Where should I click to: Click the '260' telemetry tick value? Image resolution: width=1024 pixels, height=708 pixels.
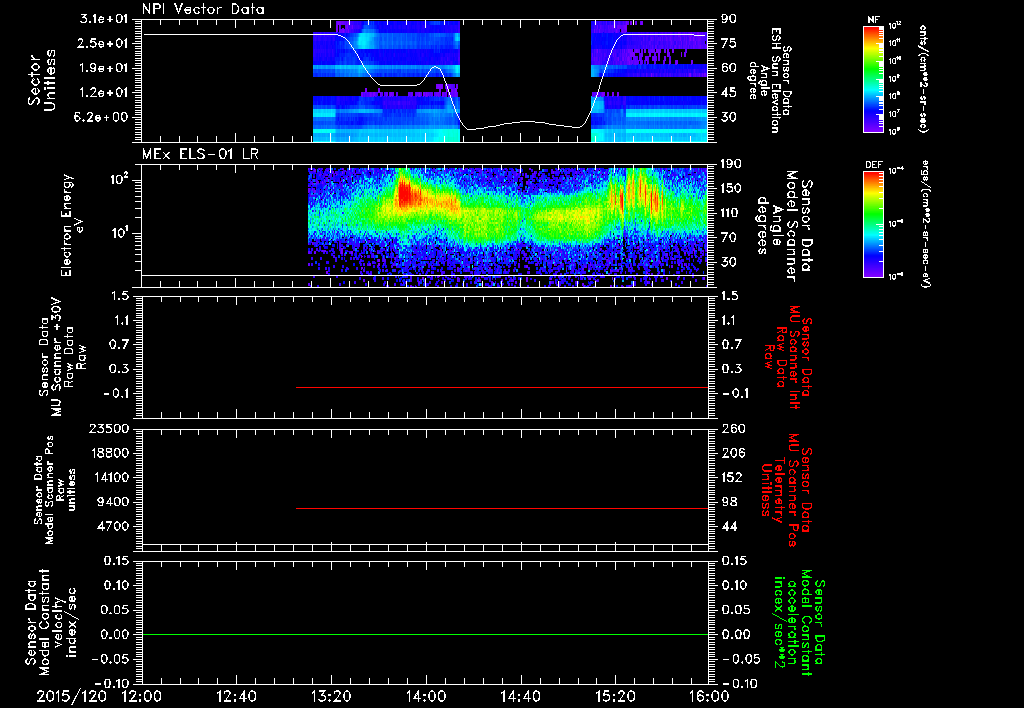733,429
